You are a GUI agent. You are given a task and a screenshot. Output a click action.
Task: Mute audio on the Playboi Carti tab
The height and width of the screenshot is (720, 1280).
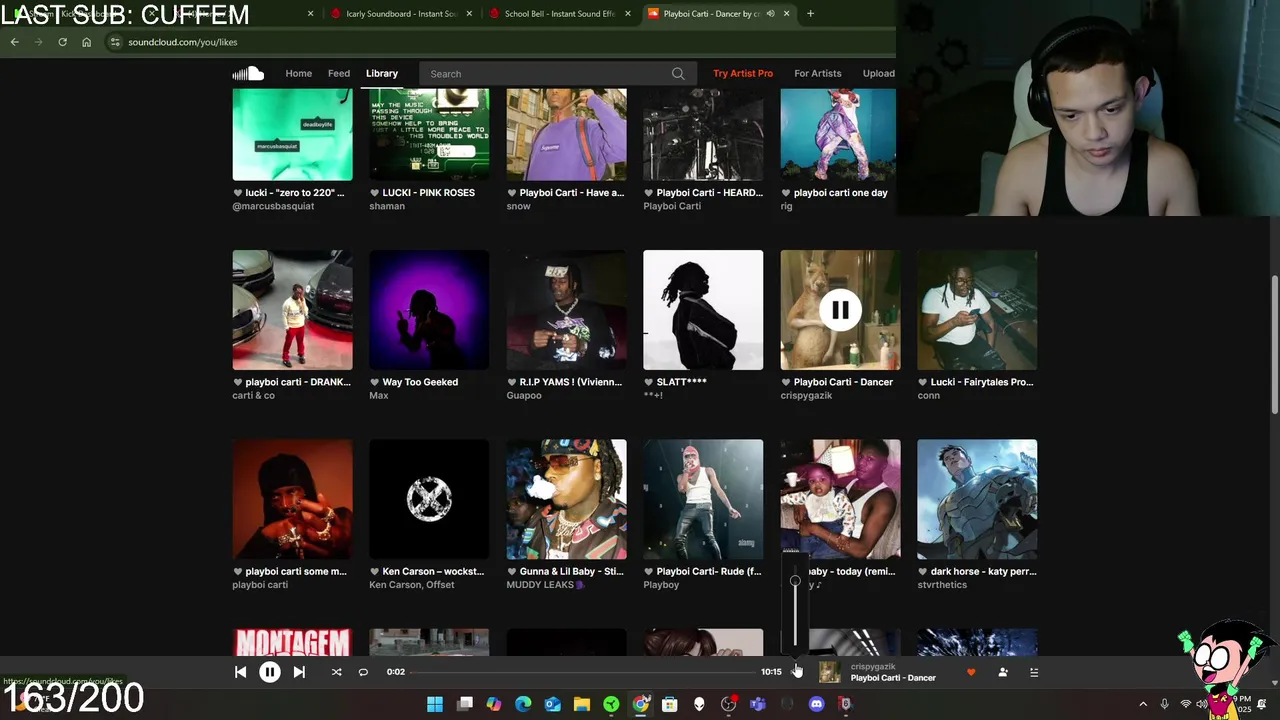coord(770,14)
